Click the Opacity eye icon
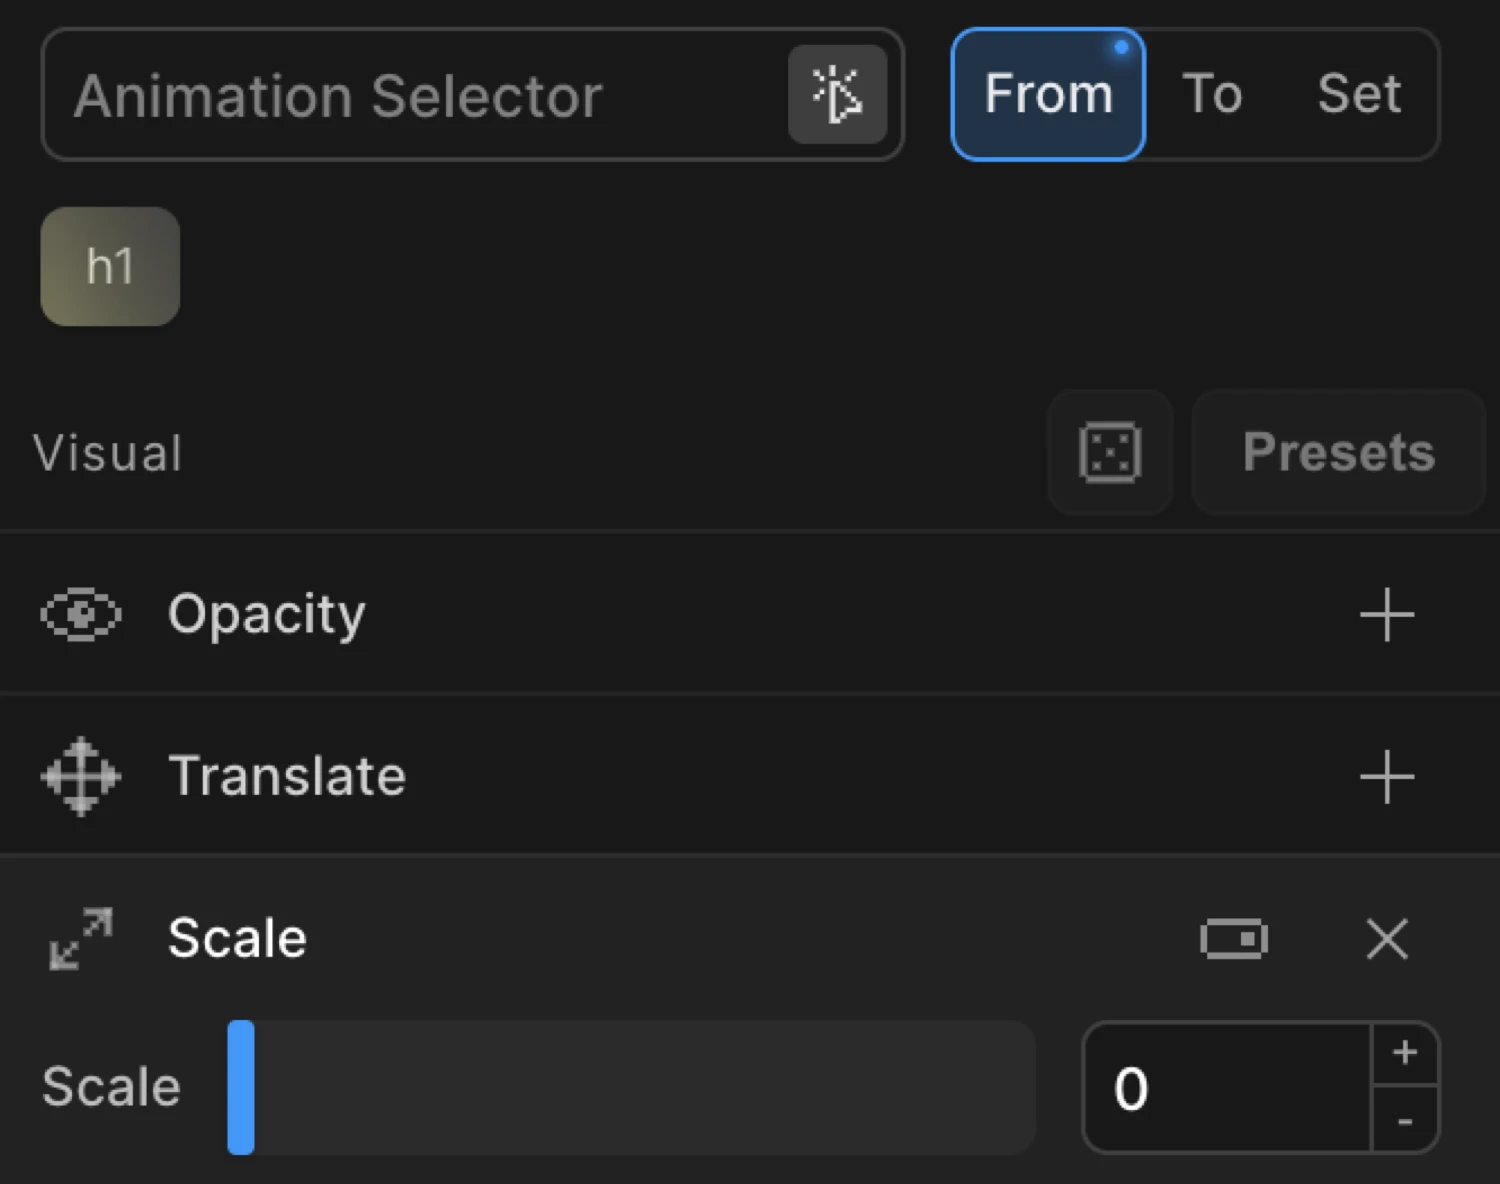 click(x=80, y=614)
